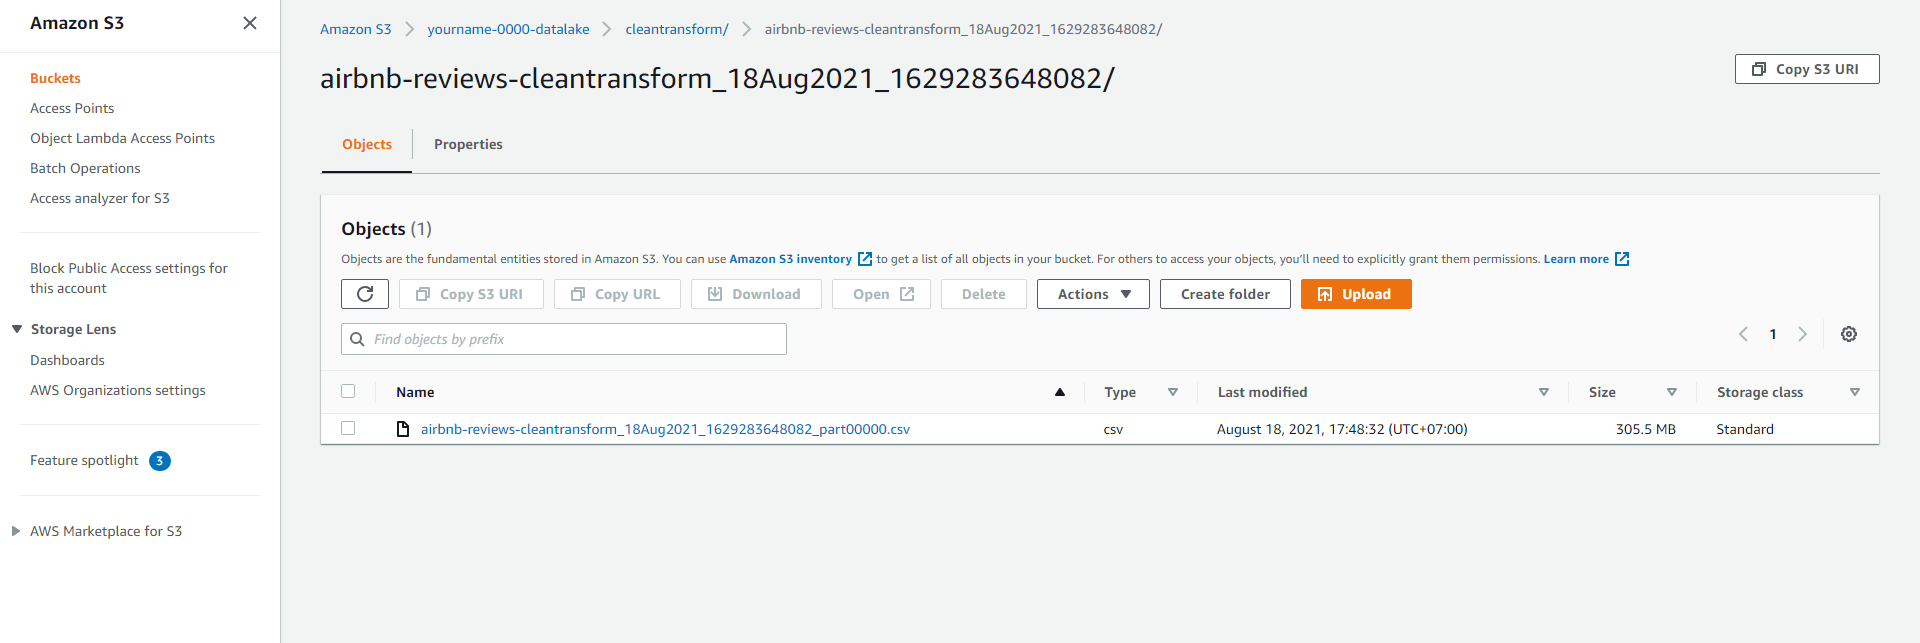Sort objects by Type column arrow
The image size is (1920, 643).
(1173, 392)
